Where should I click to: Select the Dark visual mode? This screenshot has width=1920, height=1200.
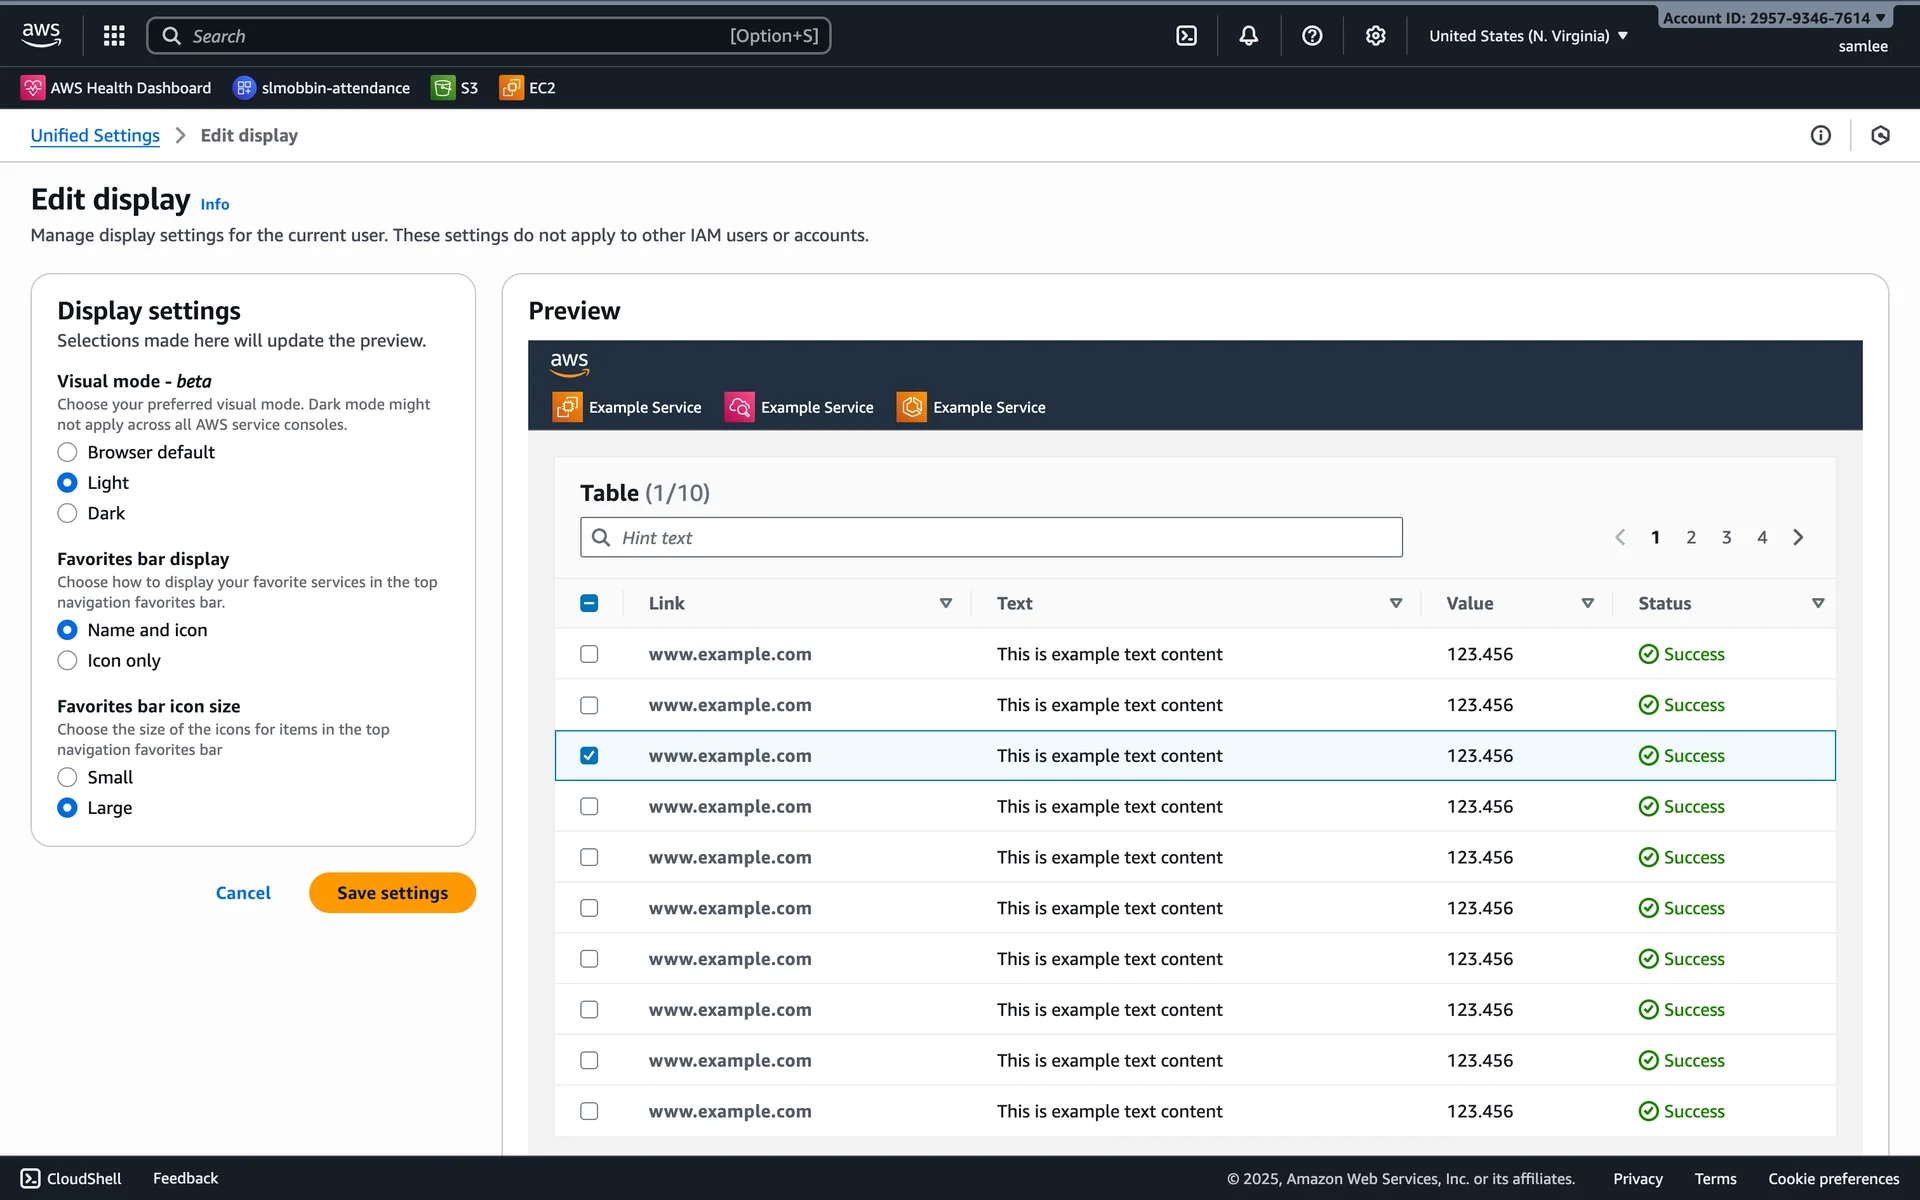[67, 513]
